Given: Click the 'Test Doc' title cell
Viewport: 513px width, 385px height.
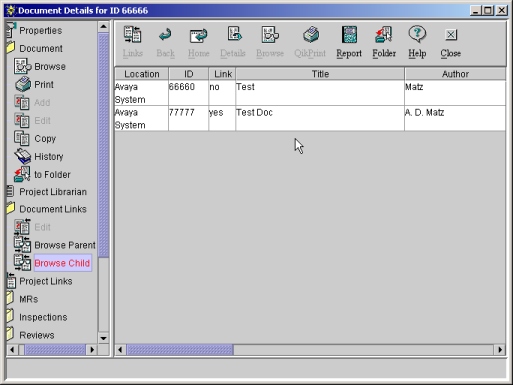Looking at the screenshot, I should tap(320, 118).
